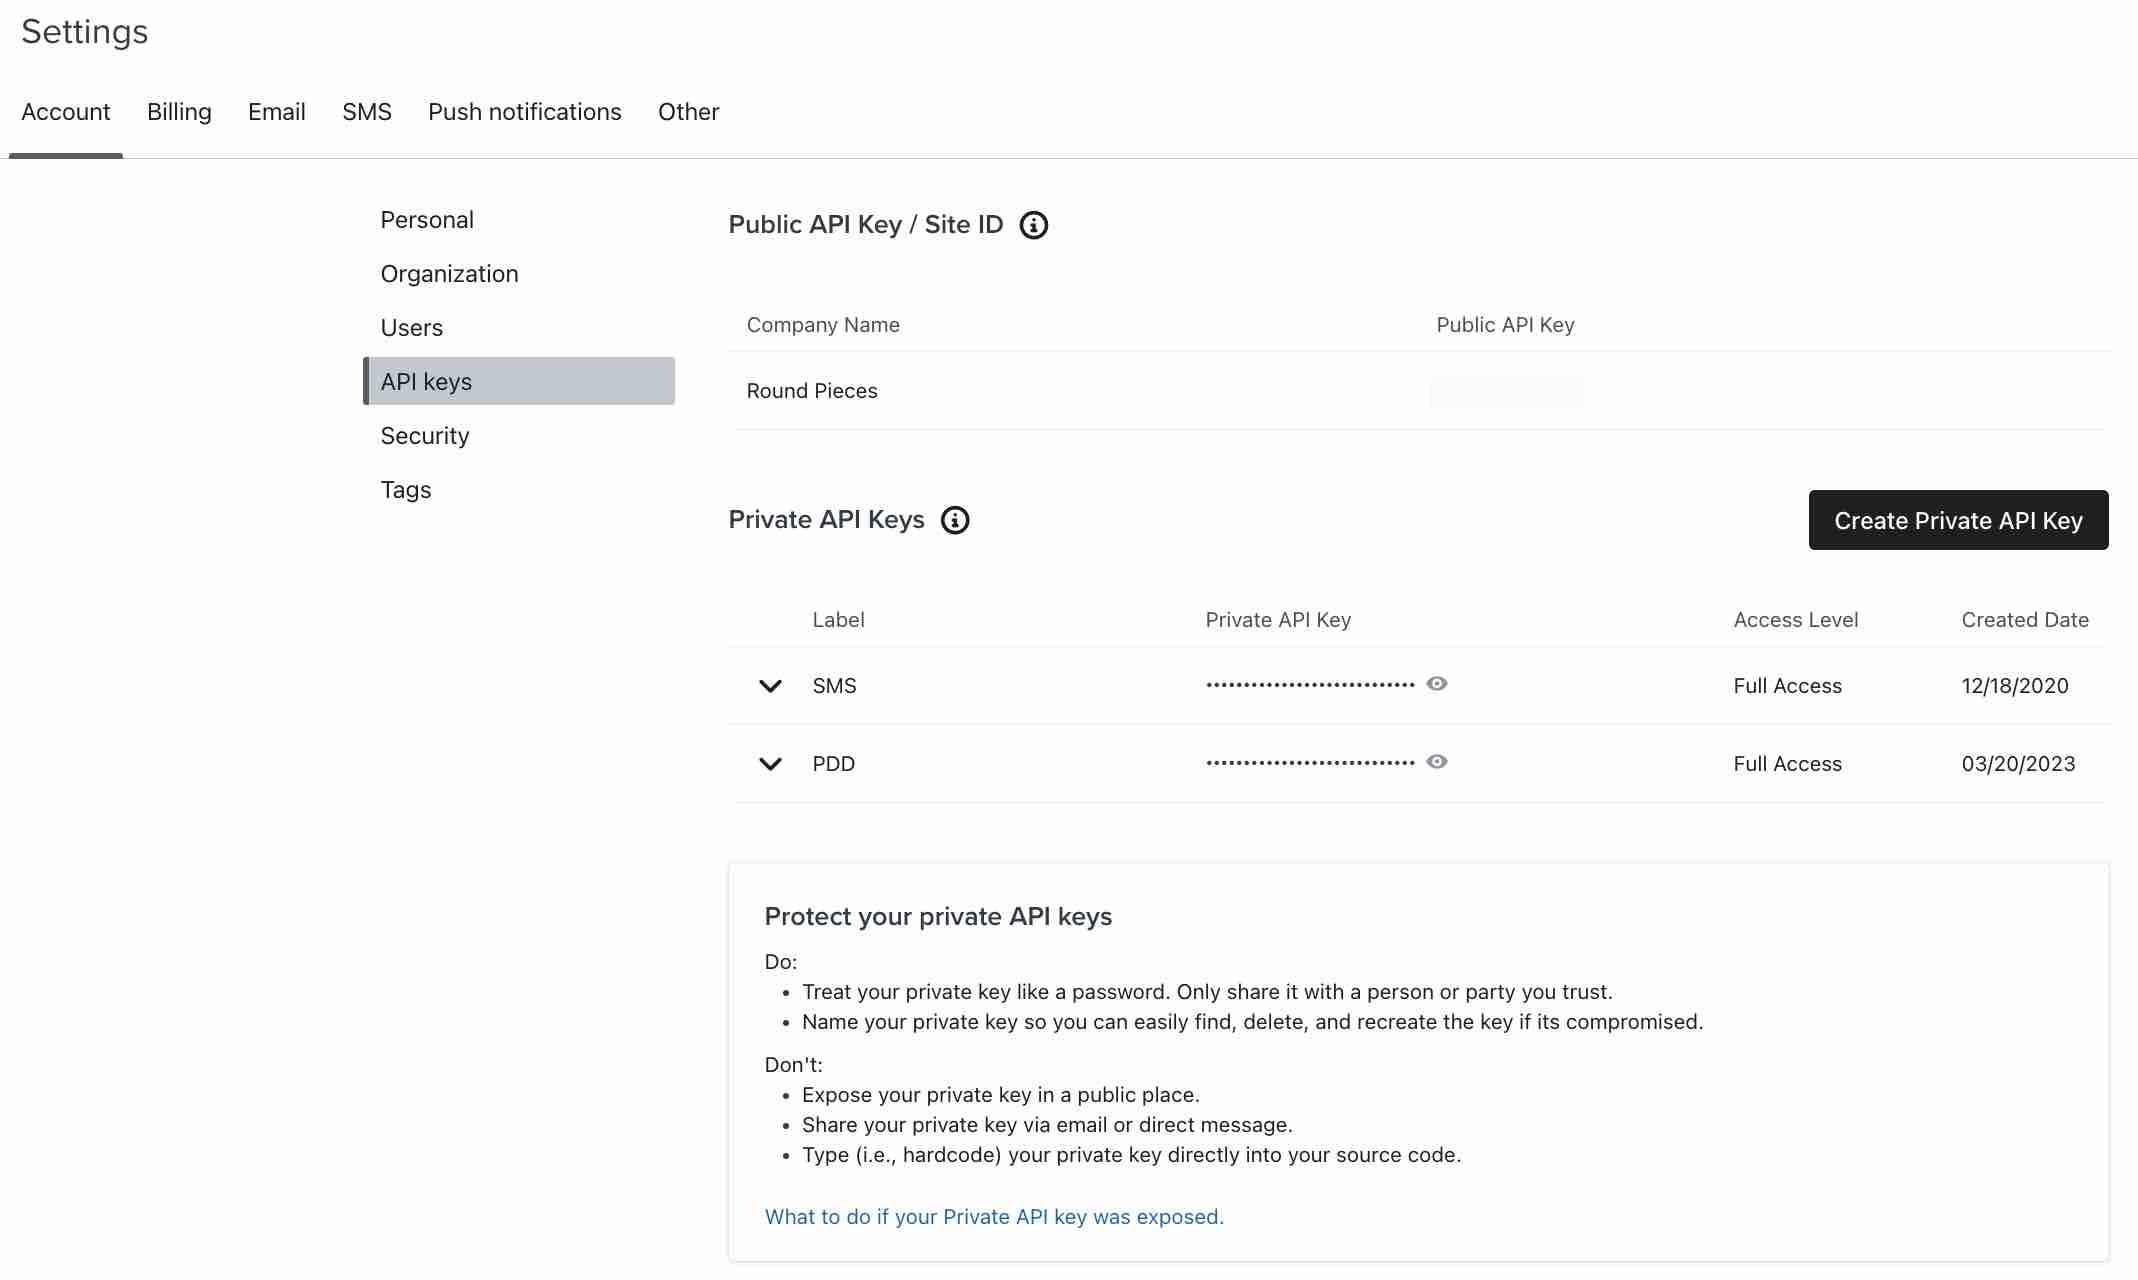Select the Billing tab in Settings

point(178,111)
